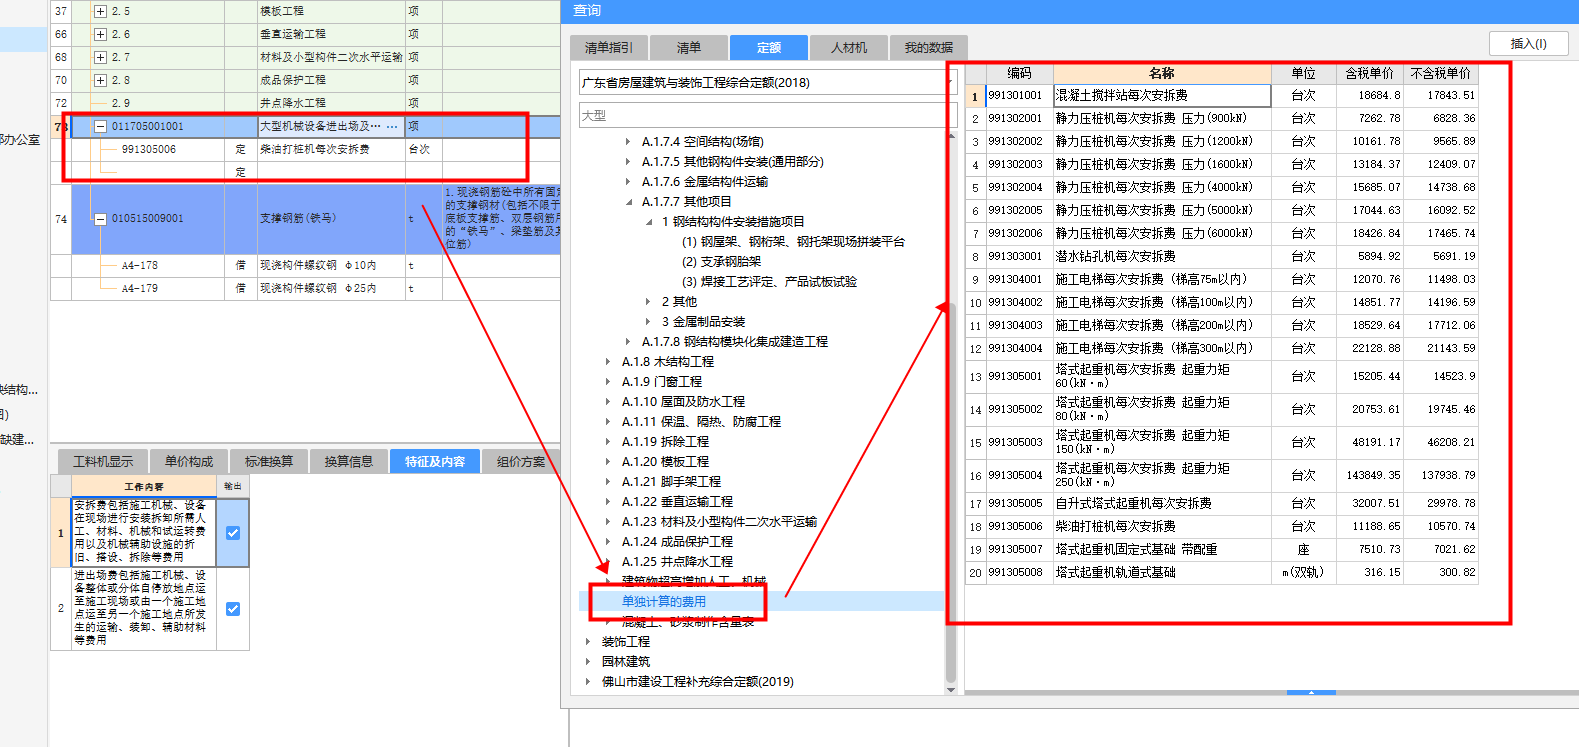Image resolution: width=1579 pixels, height=747 pixels.
Task: Open the 清单 tab in the query dialog
Action: tap(689, 47)
